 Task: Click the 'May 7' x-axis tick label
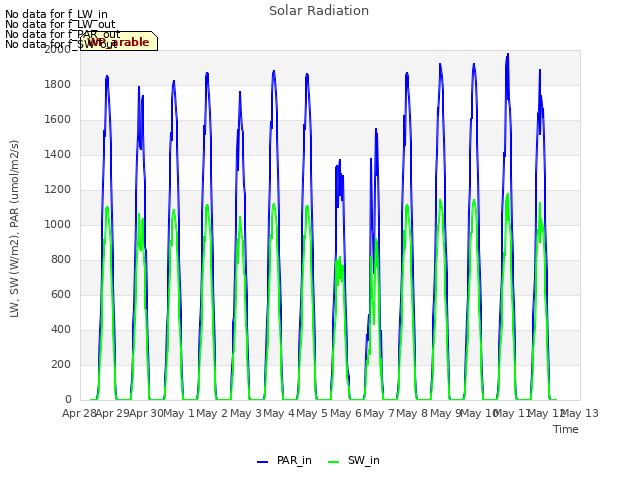tap(379, 413)
